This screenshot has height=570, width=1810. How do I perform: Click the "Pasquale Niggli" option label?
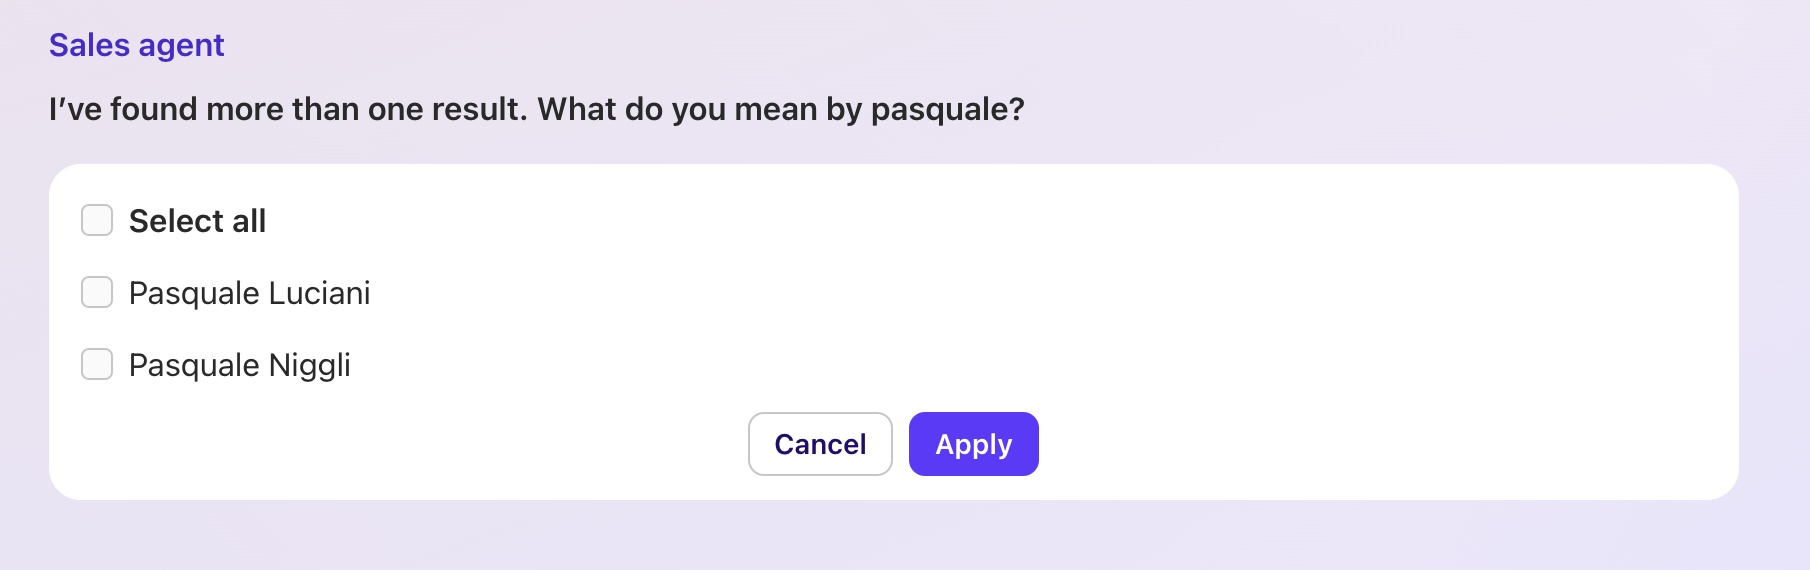(239, 365)
